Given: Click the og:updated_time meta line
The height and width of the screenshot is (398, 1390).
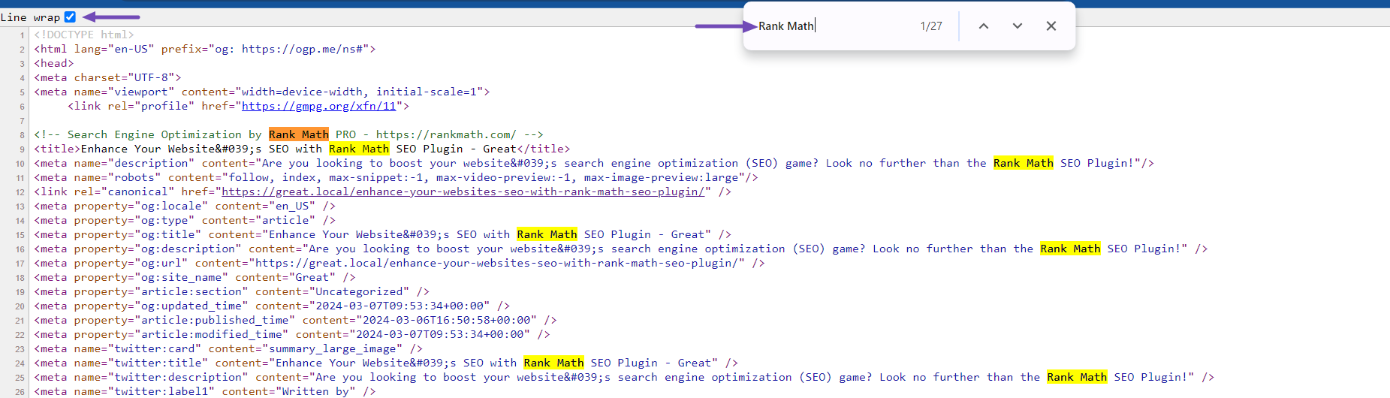Looking at the screenshot, I should point(271,306).
